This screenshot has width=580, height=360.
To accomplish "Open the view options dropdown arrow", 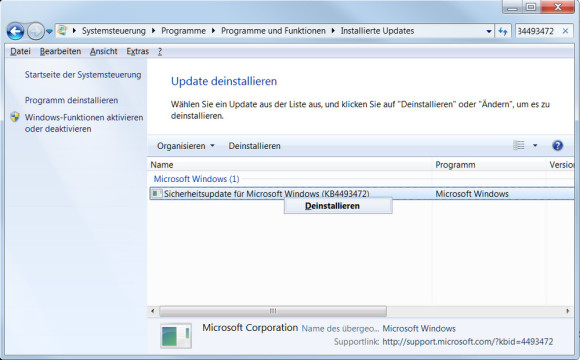I will (x=535, y=145).
